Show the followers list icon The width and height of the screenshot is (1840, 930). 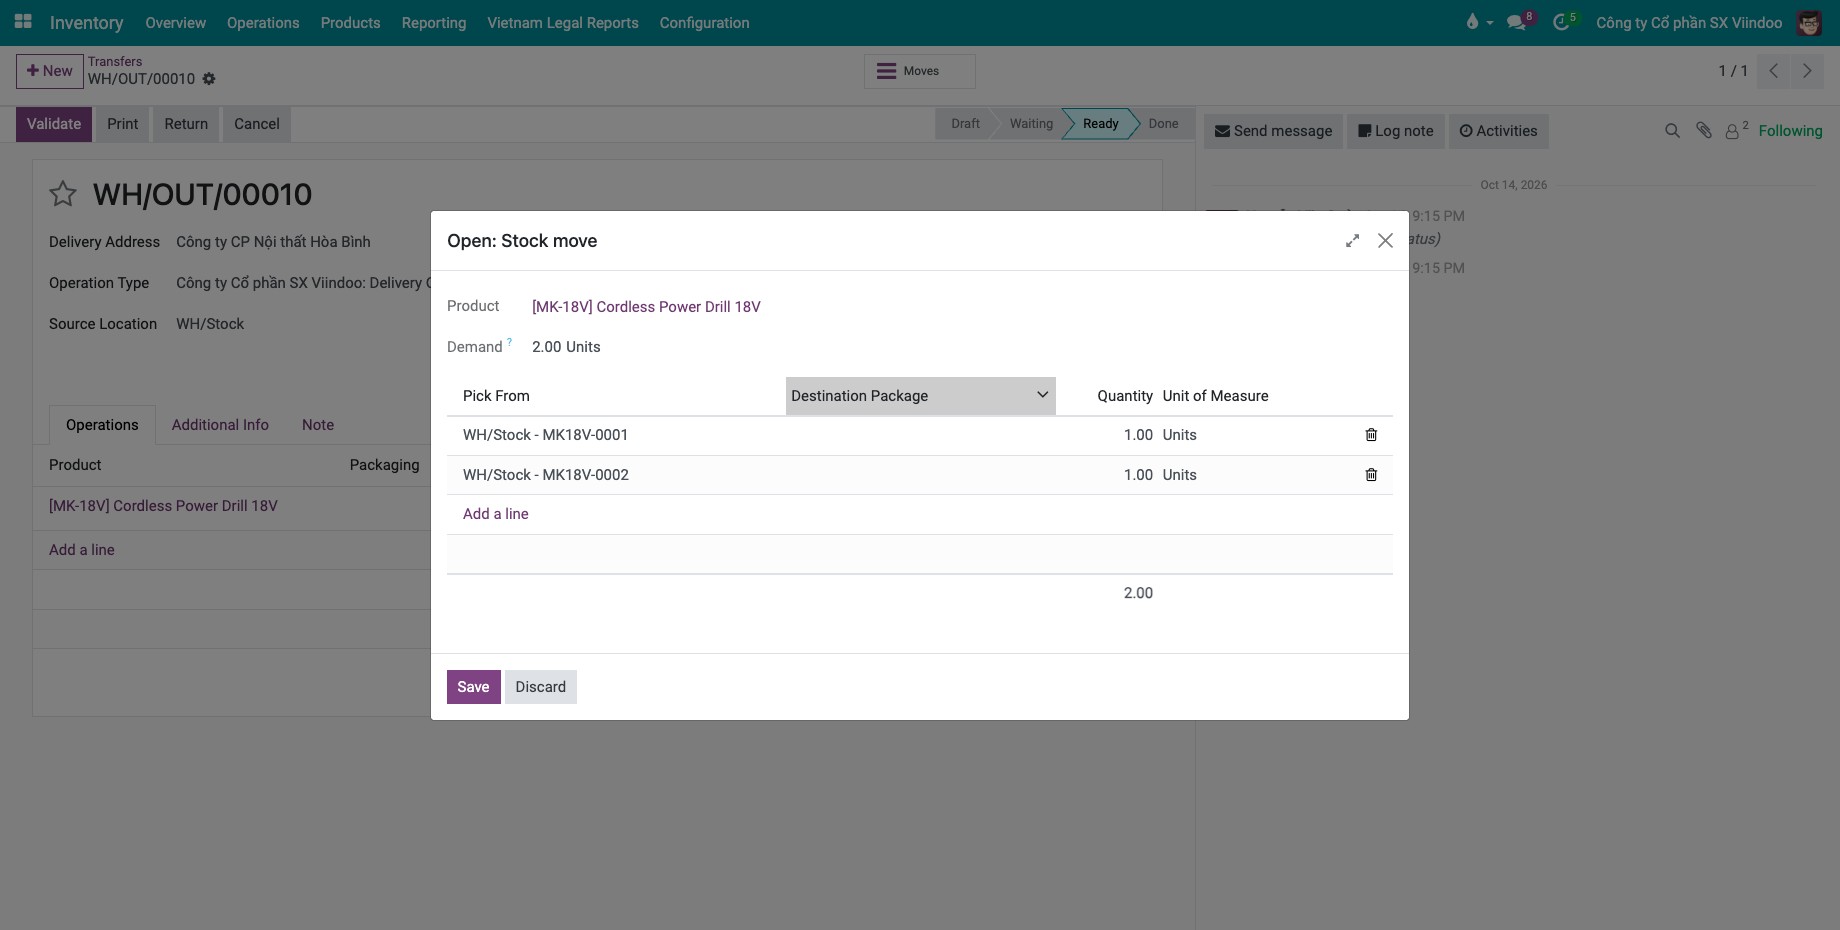point(1736,131)
